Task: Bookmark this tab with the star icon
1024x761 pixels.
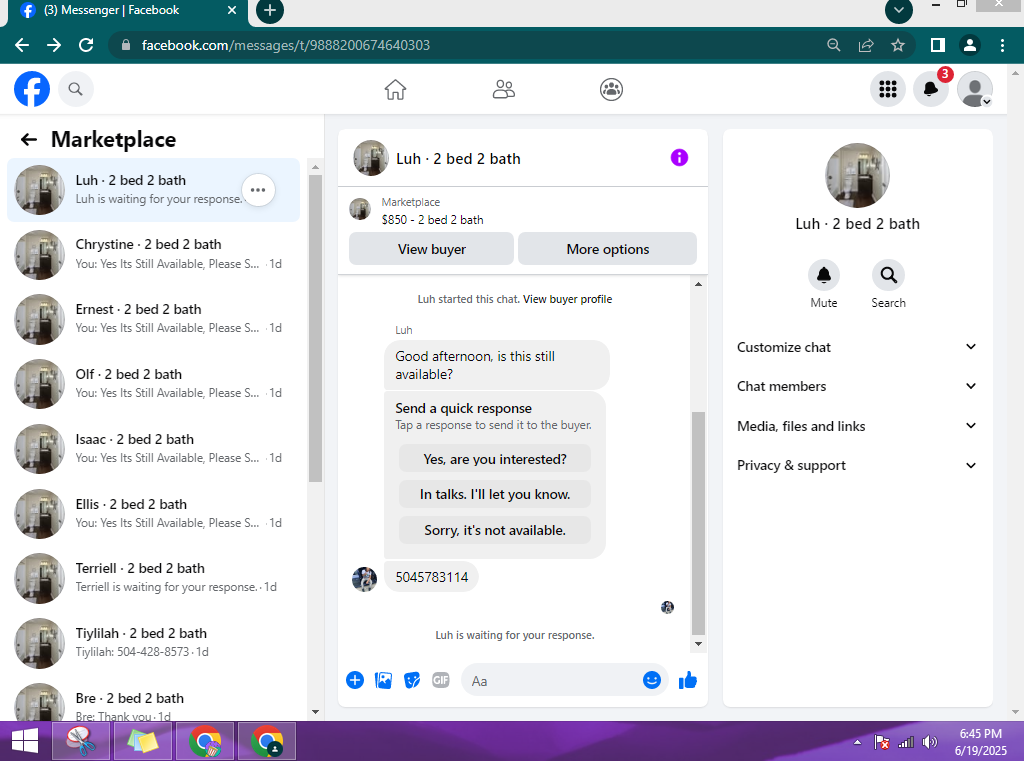Action: (x=898, y=45)
